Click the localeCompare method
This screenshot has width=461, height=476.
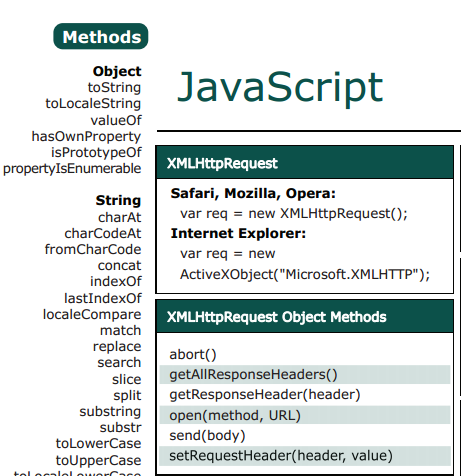(92, 314)
